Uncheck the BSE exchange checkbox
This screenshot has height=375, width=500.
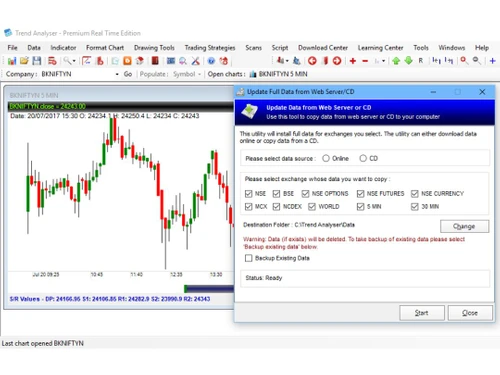coord(276,194)
